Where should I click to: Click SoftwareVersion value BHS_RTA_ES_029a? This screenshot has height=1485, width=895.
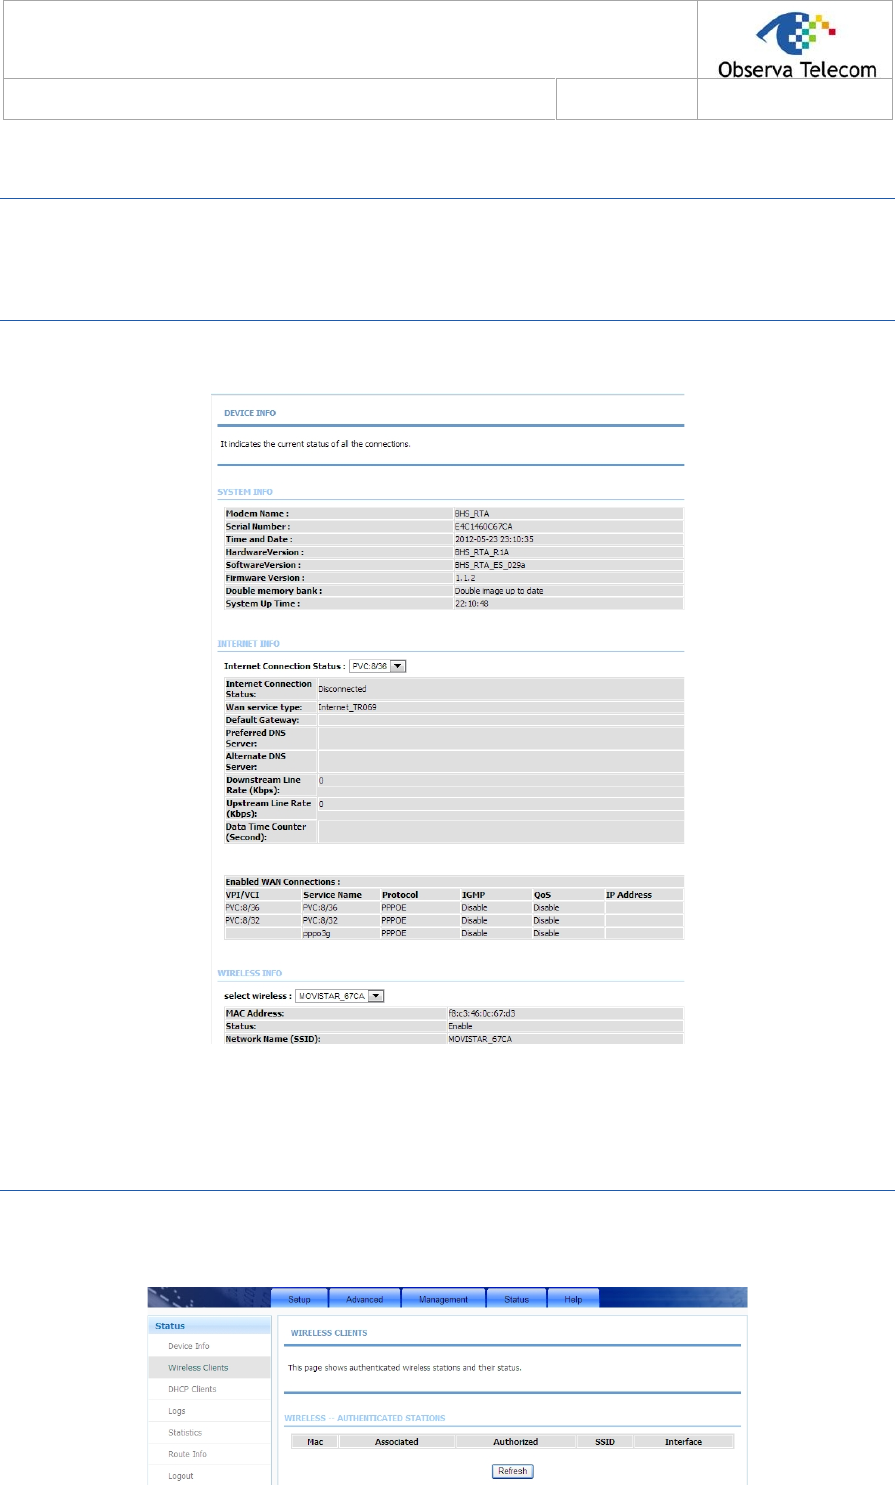pos(490,565)
